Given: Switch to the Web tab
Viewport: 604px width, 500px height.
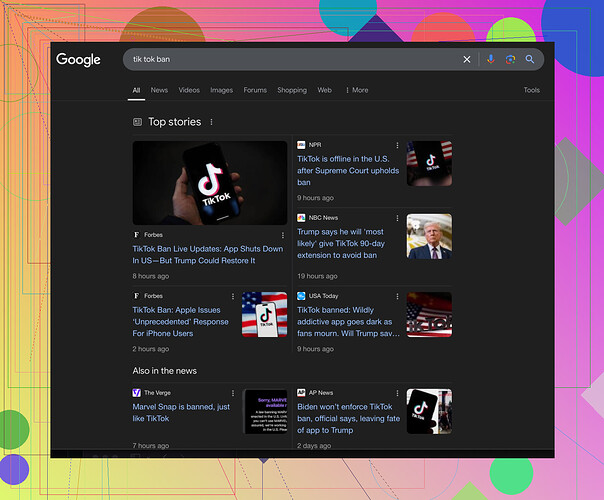Looking at the screenshot, I should 324,90.
